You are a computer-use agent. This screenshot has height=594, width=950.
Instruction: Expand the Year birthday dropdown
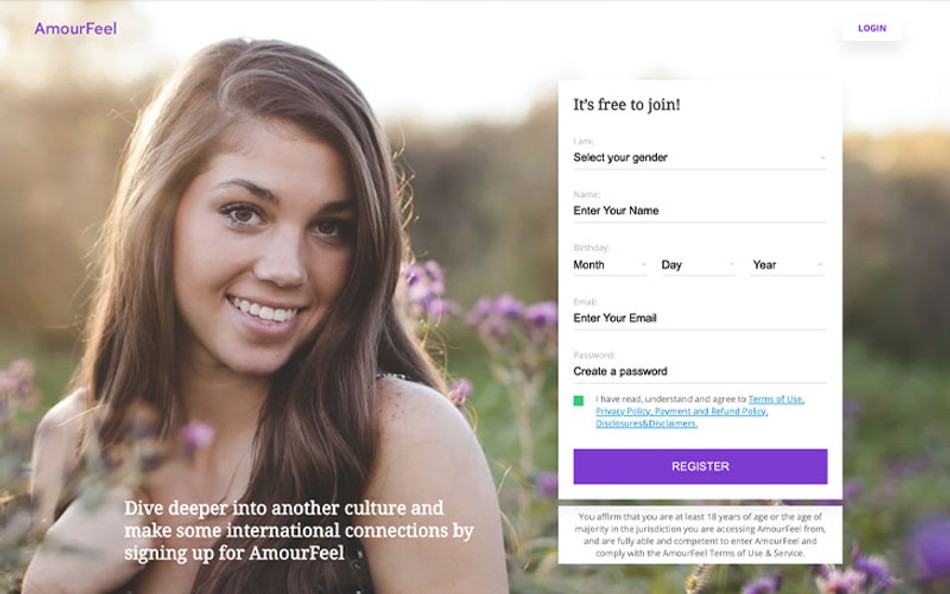[x=788, y=265]
